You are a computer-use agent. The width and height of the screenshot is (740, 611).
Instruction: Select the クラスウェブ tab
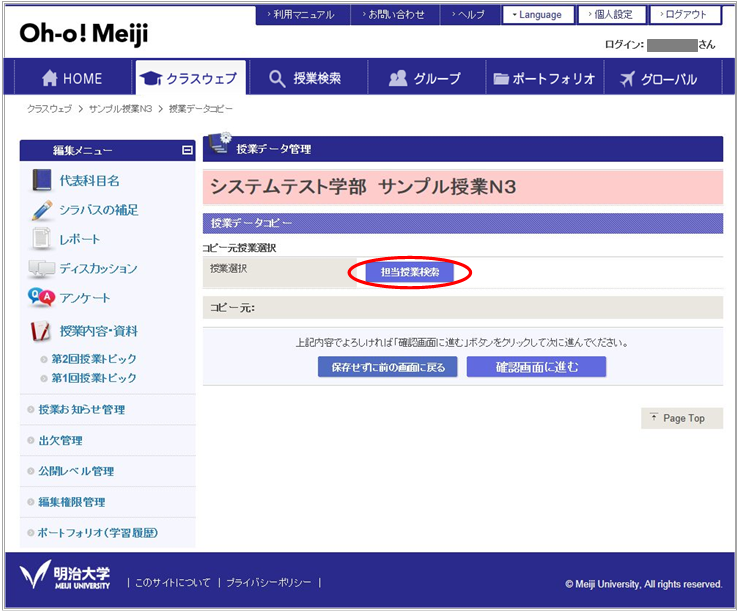tap(190, 78)
